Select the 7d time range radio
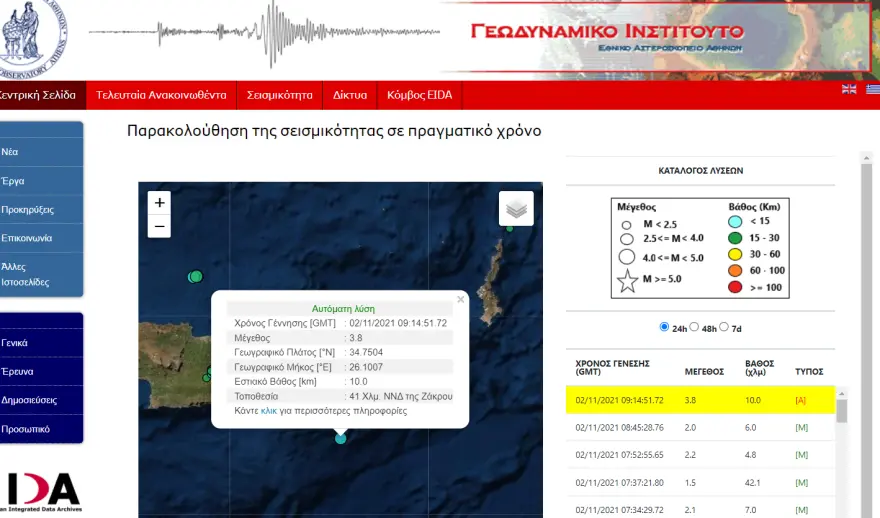This screenshot has width=880, height=518. pos(723,327)
